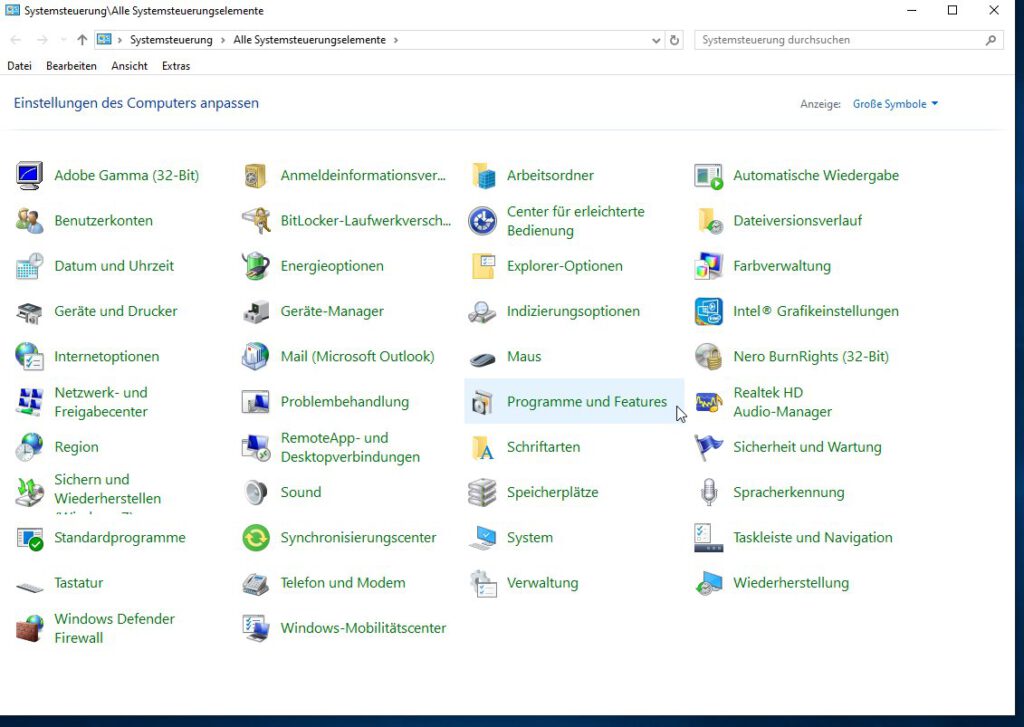This screenshot has width=1024, height=727.
Task: Click the forward navigation arrow
Action: (42, 40)
